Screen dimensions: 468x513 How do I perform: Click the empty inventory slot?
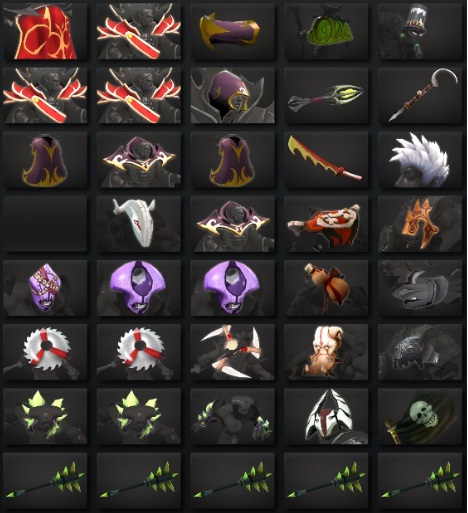coord(45,224)
